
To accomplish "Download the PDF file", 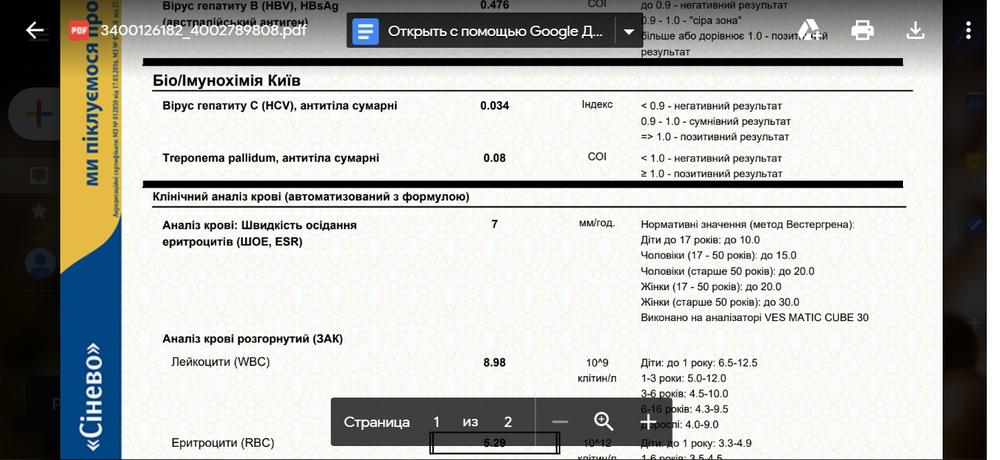I will 915,30.
